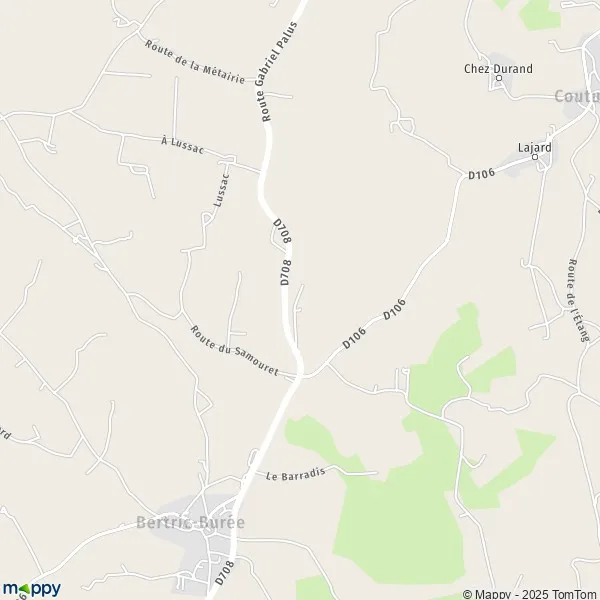Click the Mappy logo

tap(32, 589)
